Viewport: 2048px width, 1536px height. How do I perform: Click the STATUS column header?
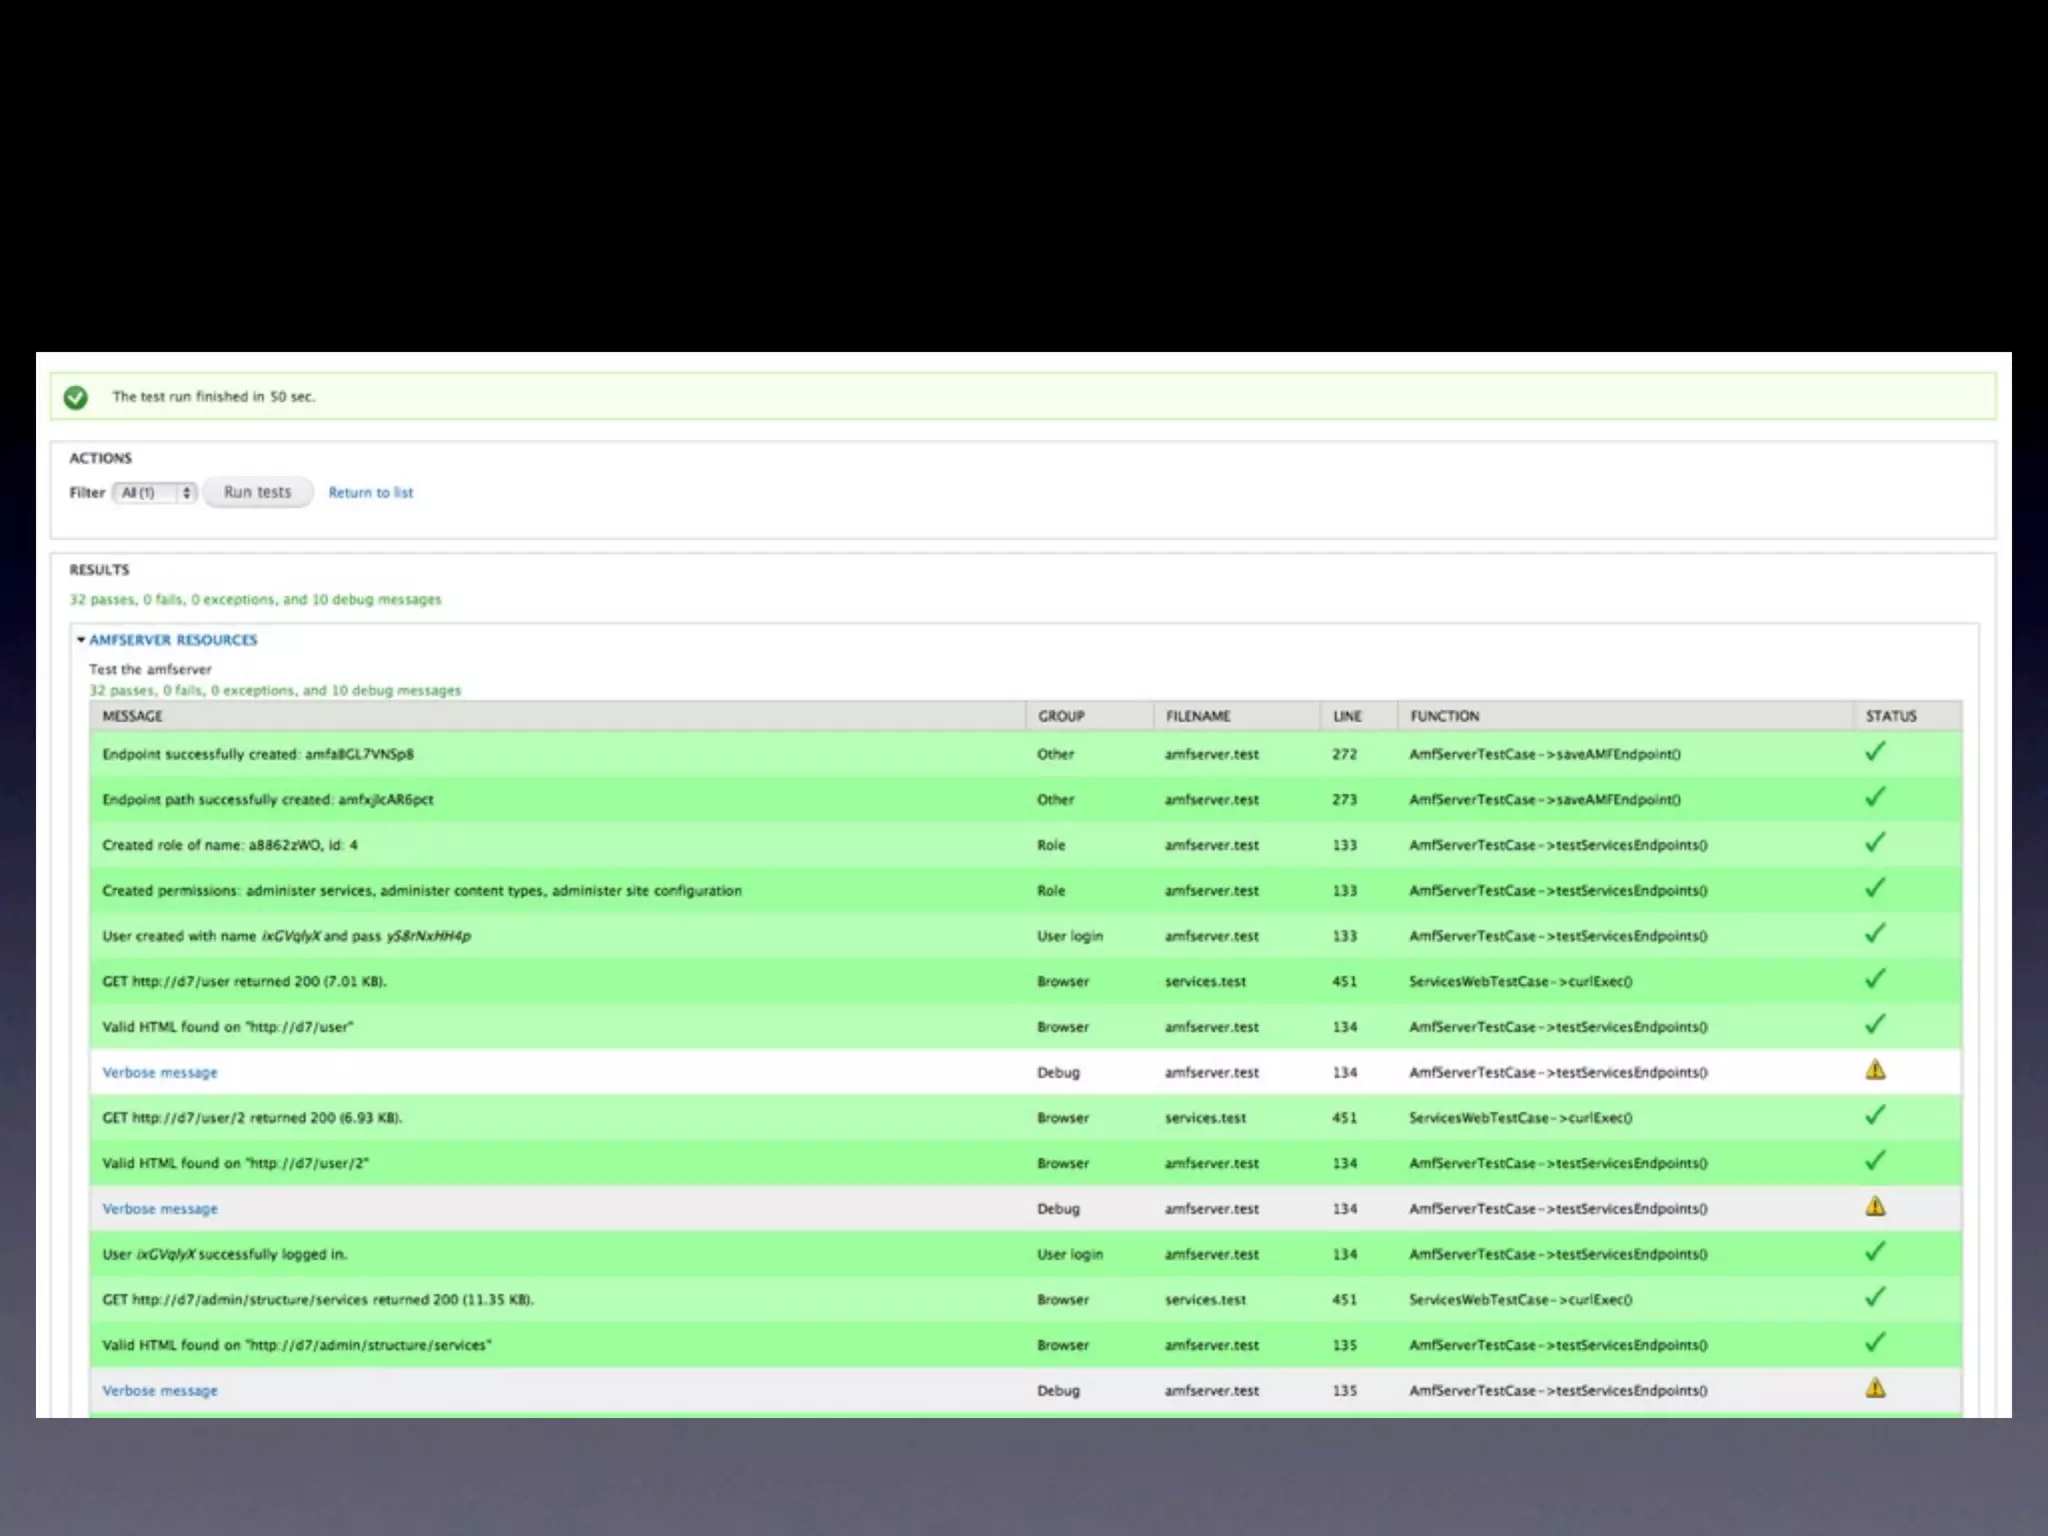(1890, 716)
